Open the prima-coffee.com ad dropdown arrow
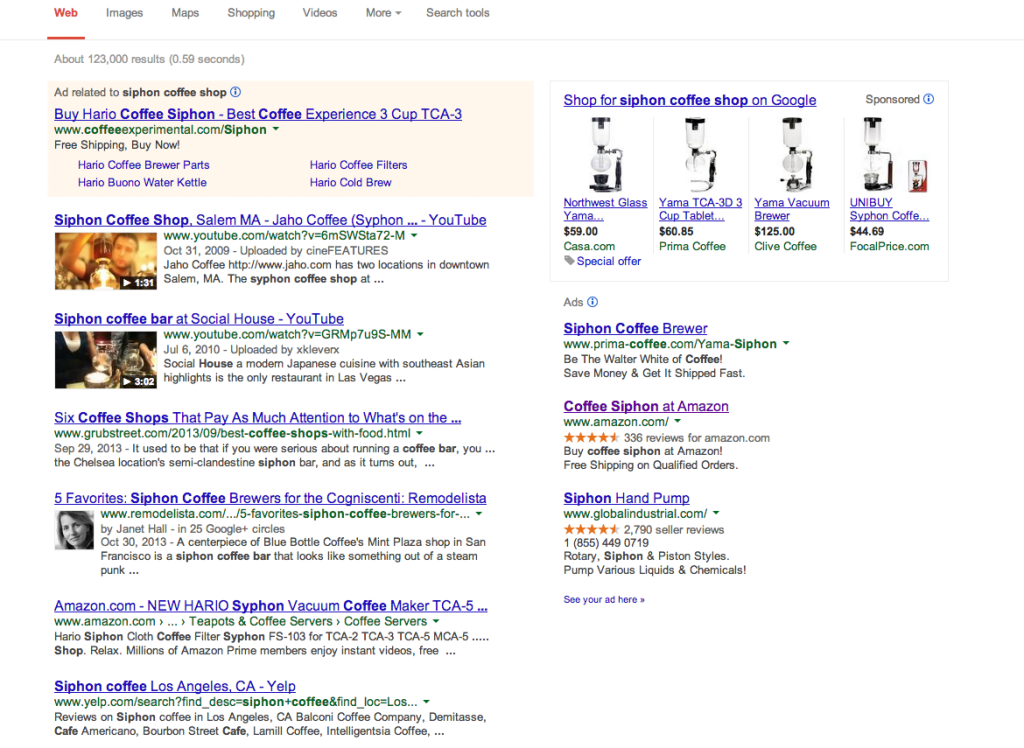 786,343
